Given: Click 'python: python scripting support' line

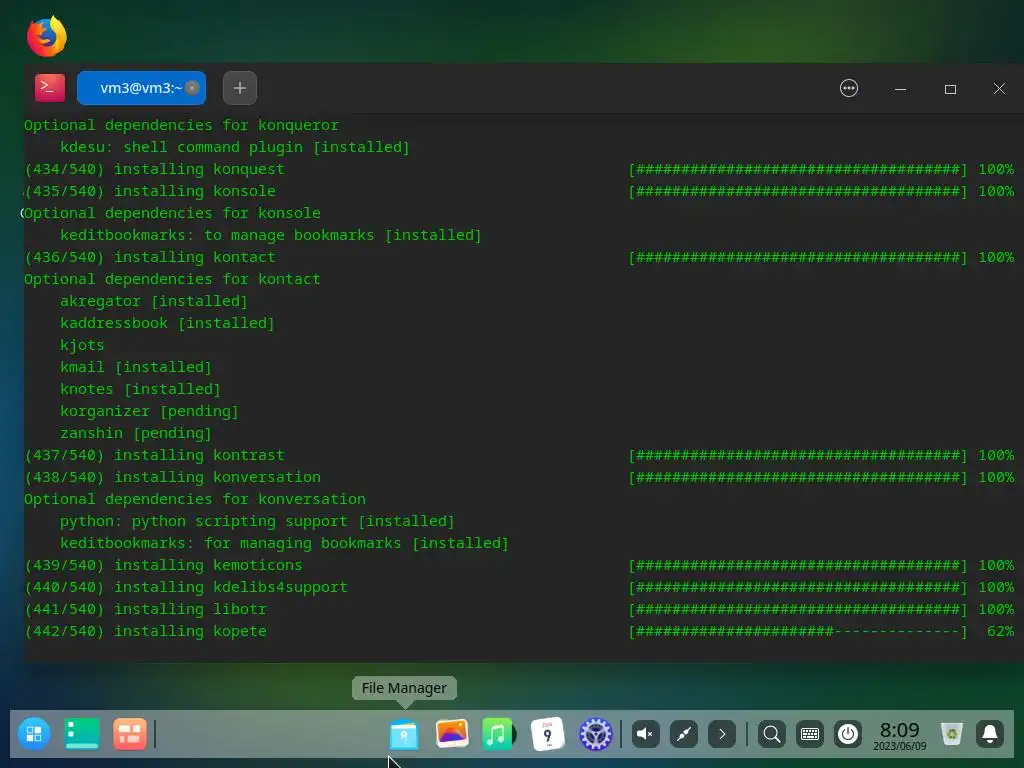Looking at the screenshot, I should tap(257, 521).
